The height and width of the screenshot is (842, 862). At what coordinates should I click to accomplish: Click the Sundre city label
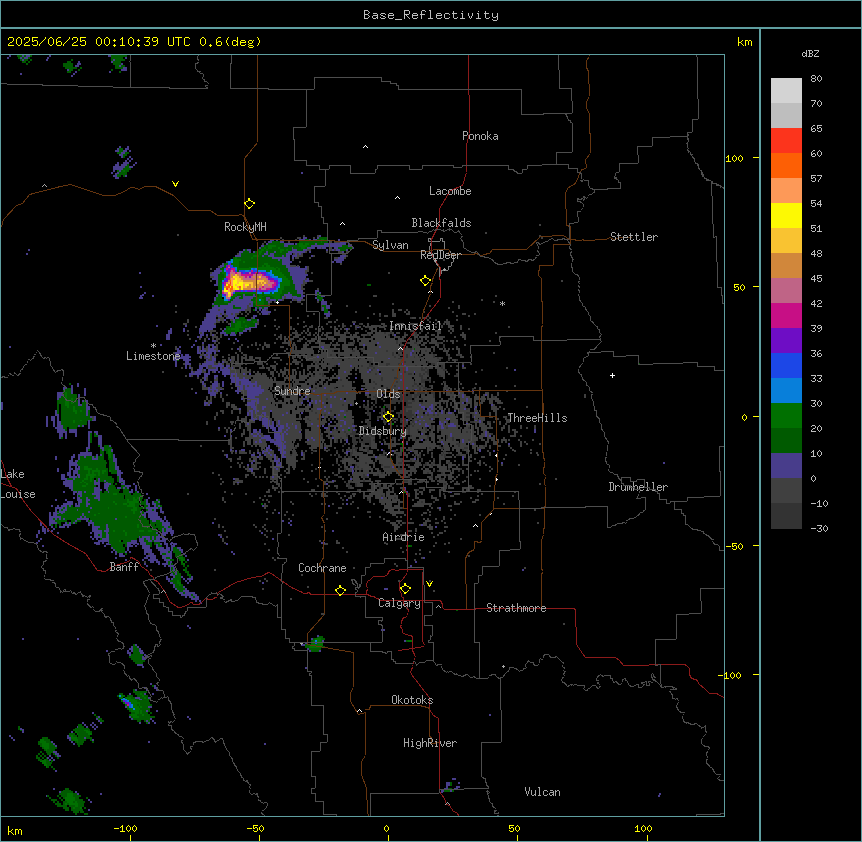(292, 391)
